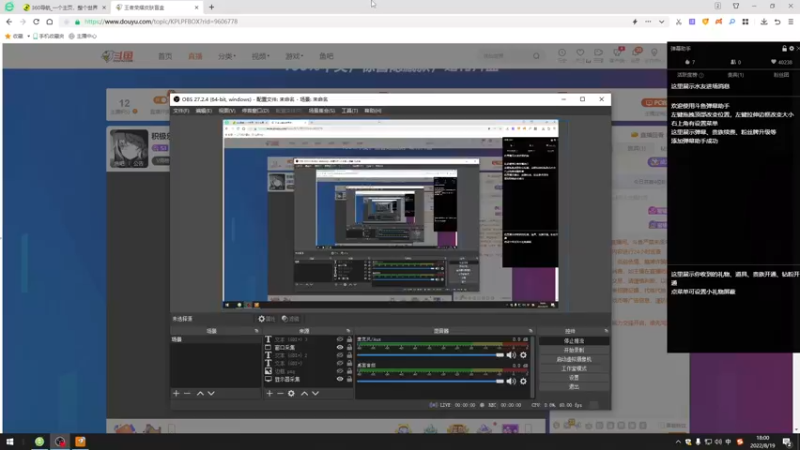Show hidden system tray icons chevron

point(678,442)
